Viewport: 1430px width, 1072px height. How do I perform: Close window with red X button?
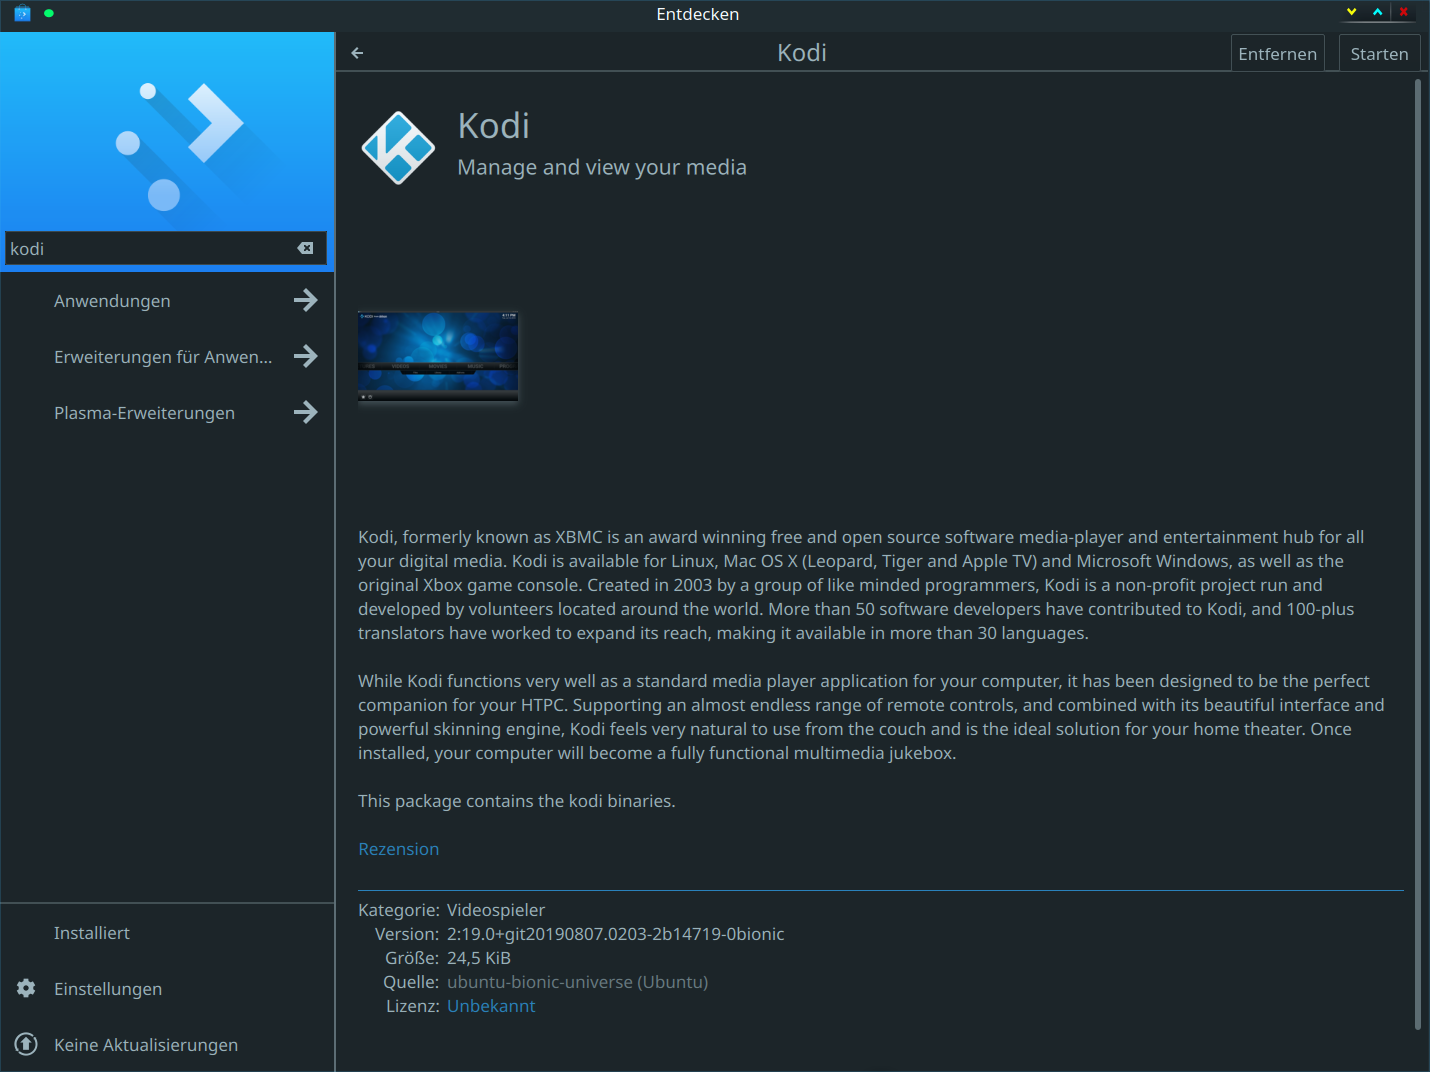click(1404, 12)
